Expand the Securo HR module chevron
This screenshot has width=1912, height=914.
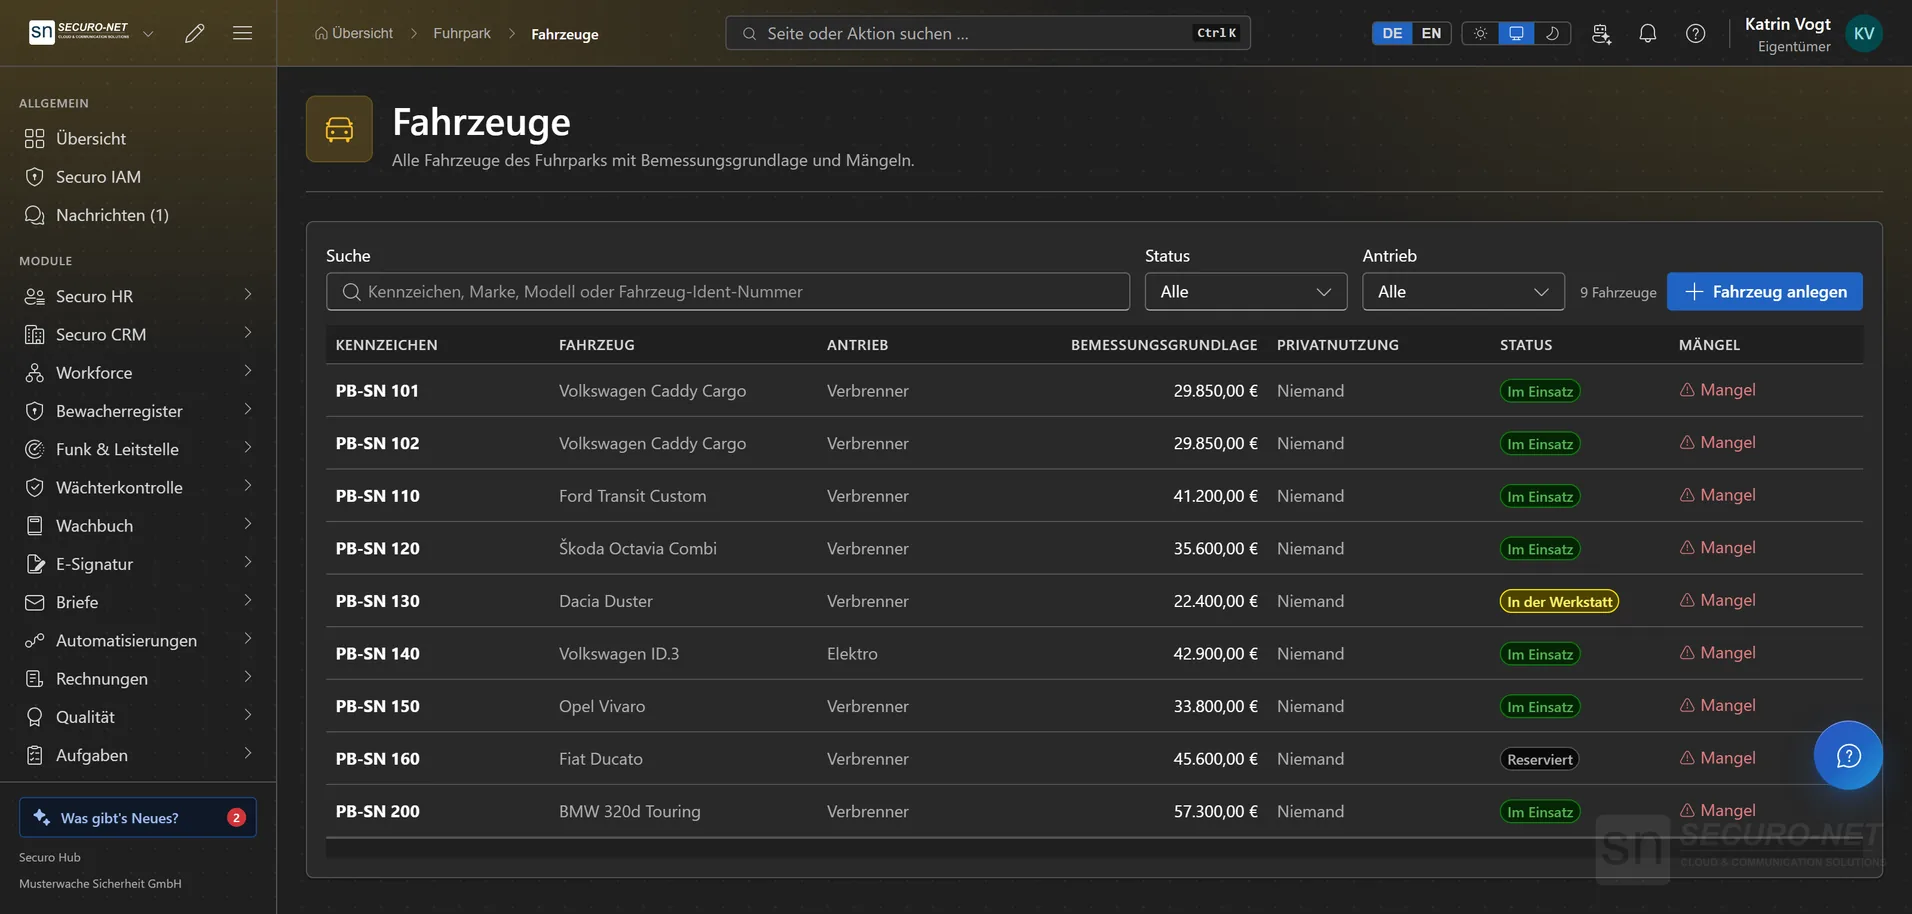pos(247,295)
